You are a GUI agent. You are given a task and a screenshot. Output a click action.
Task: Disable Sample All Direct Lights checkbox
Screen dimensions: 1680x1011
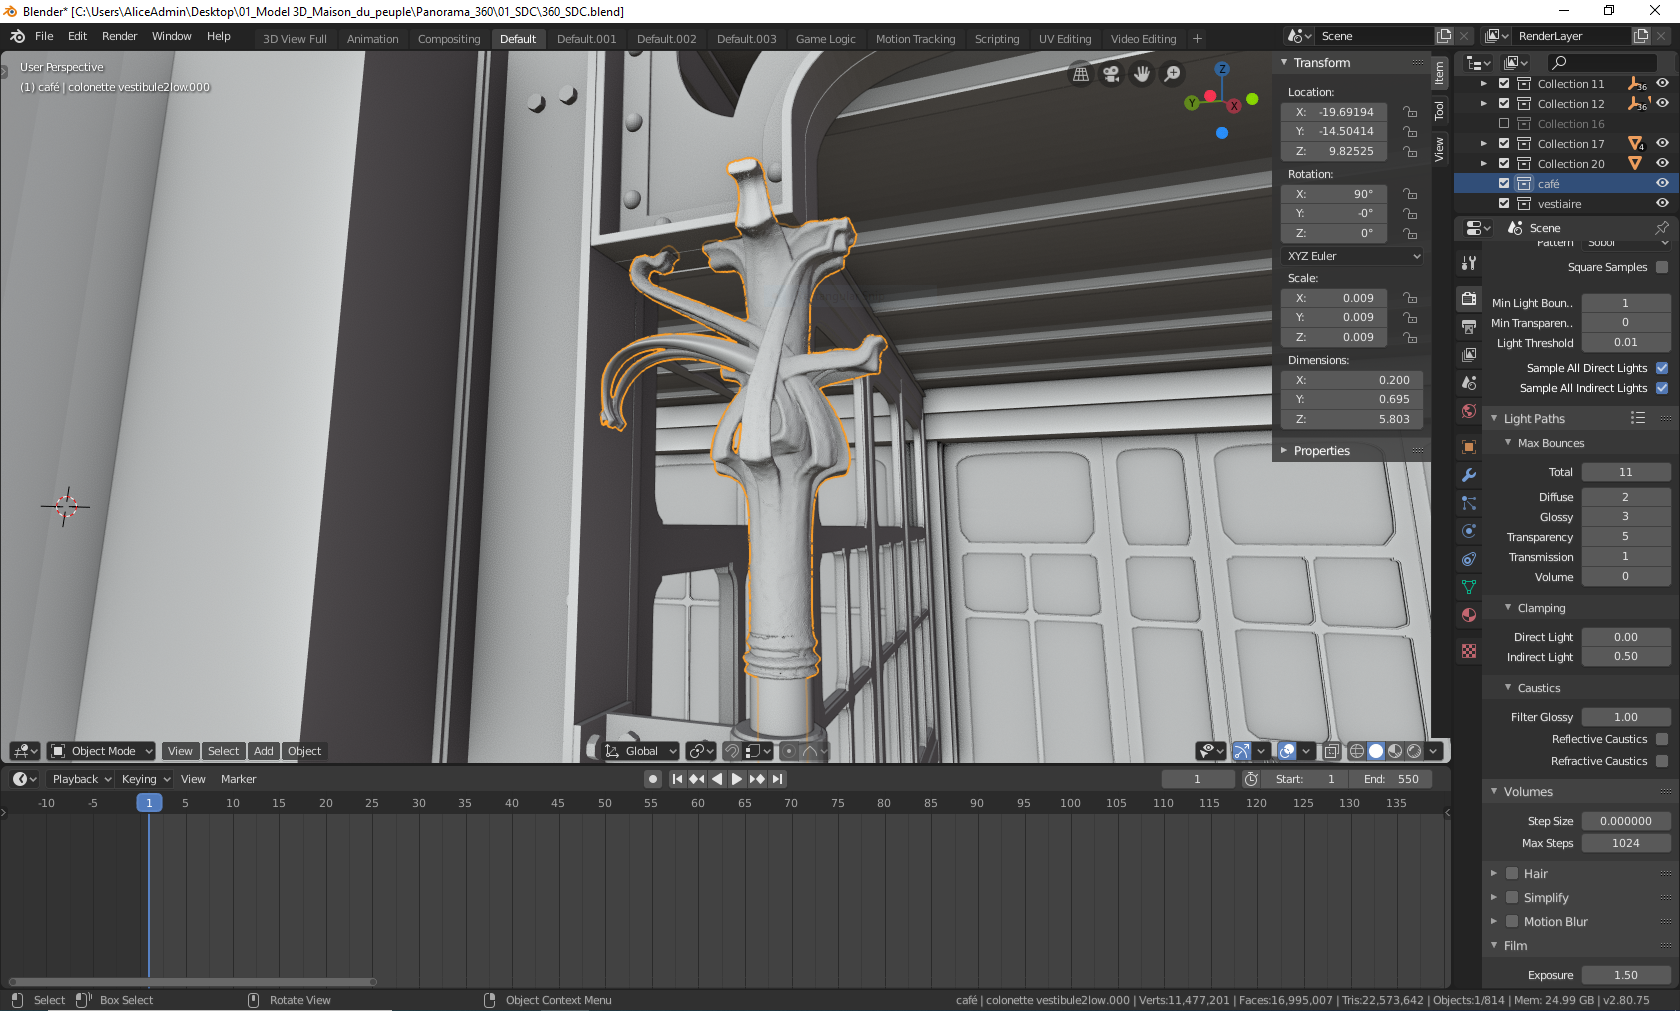tap(1662, 368)
